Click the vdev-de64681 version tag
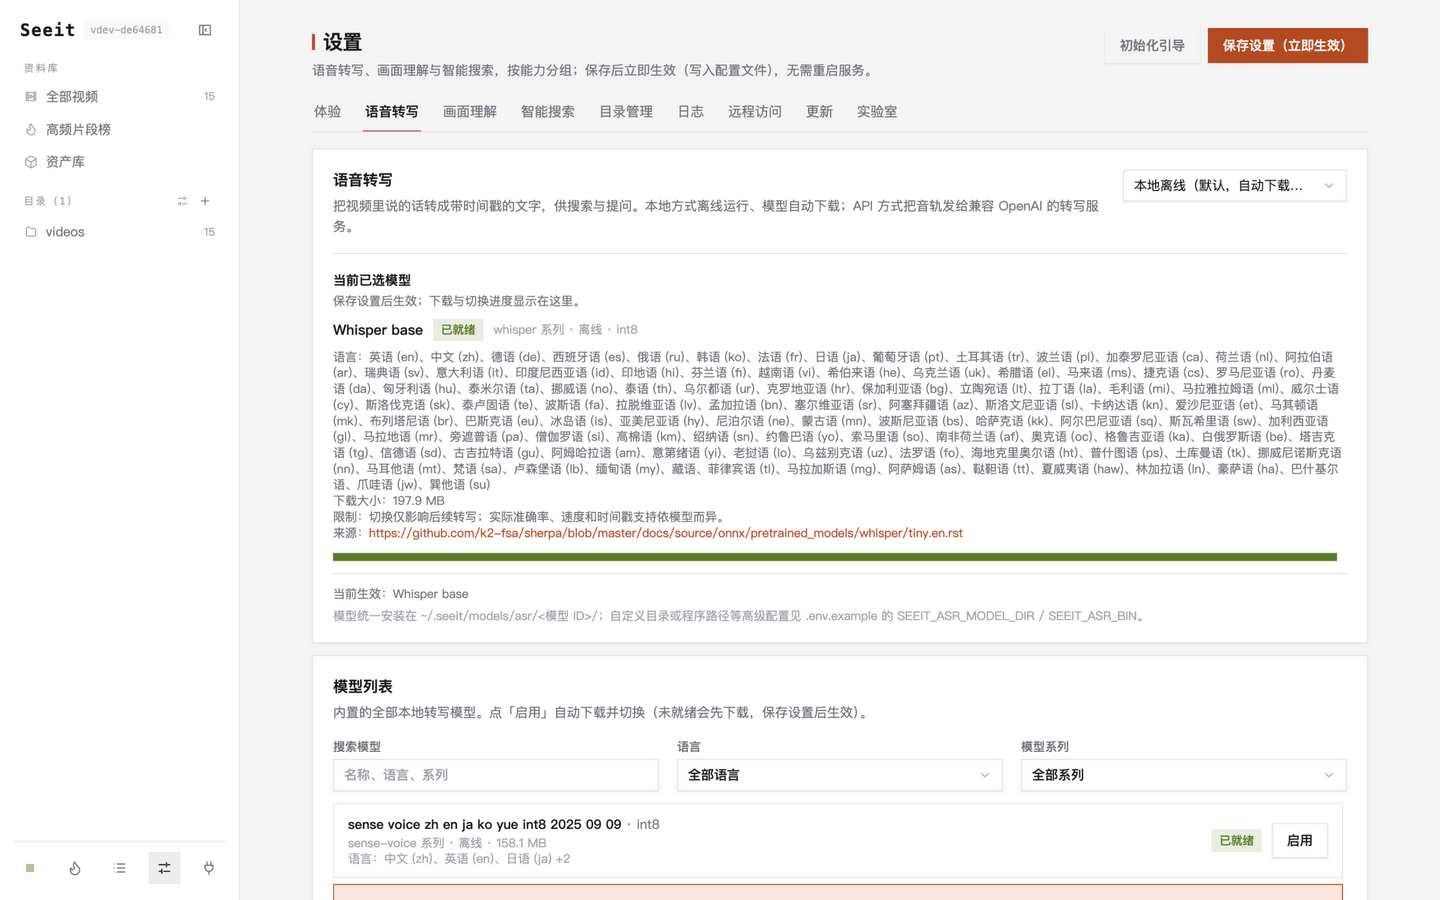This screenshot has width=1440, height=900. (126, 30)
